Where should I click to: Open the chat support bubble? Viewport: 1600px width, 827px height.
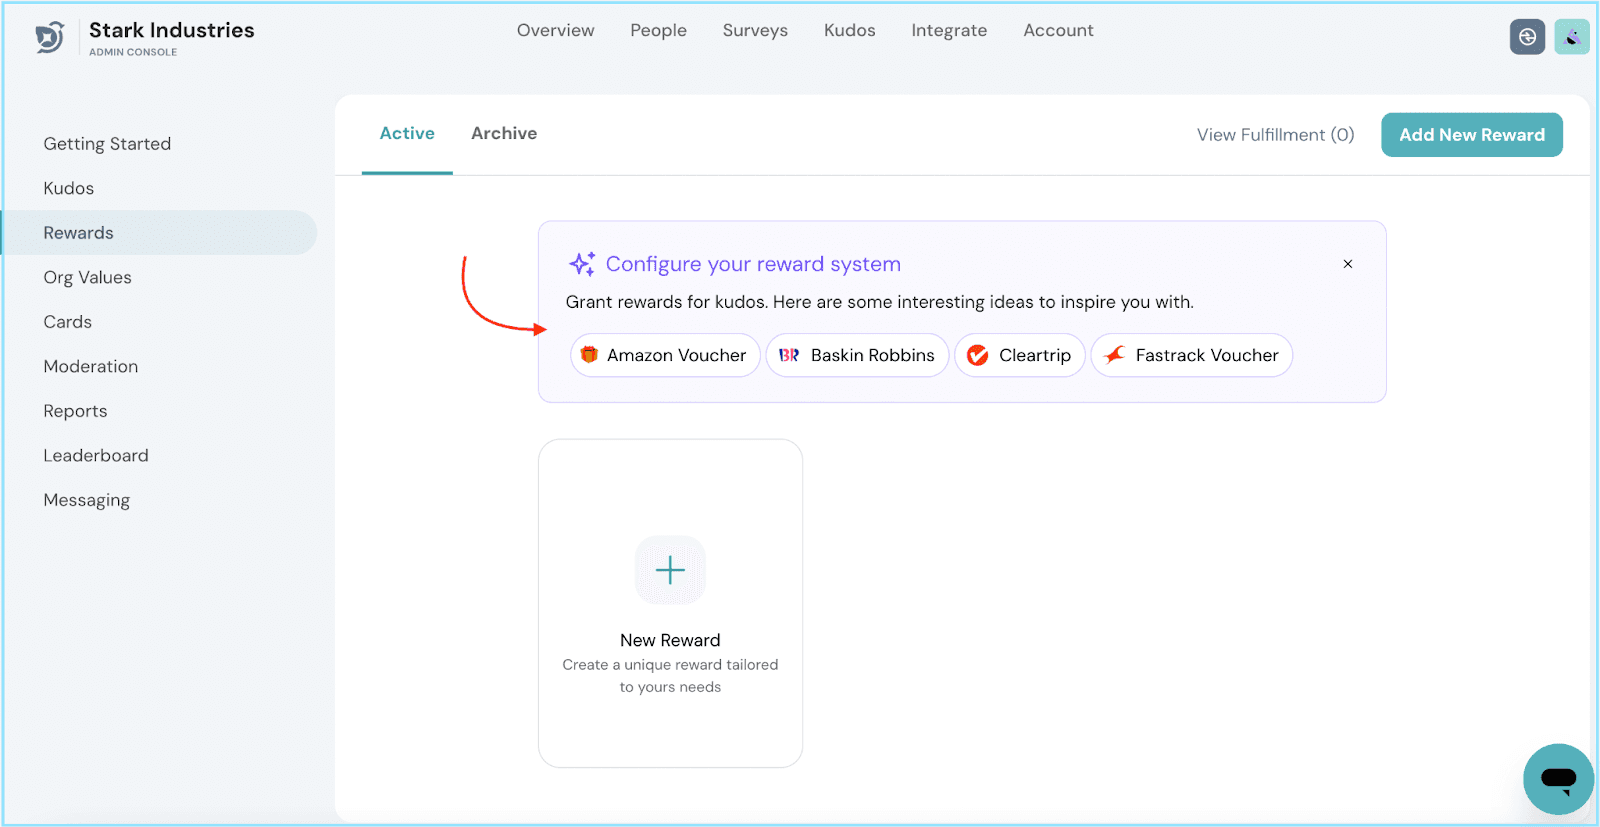pos(1557,778)
